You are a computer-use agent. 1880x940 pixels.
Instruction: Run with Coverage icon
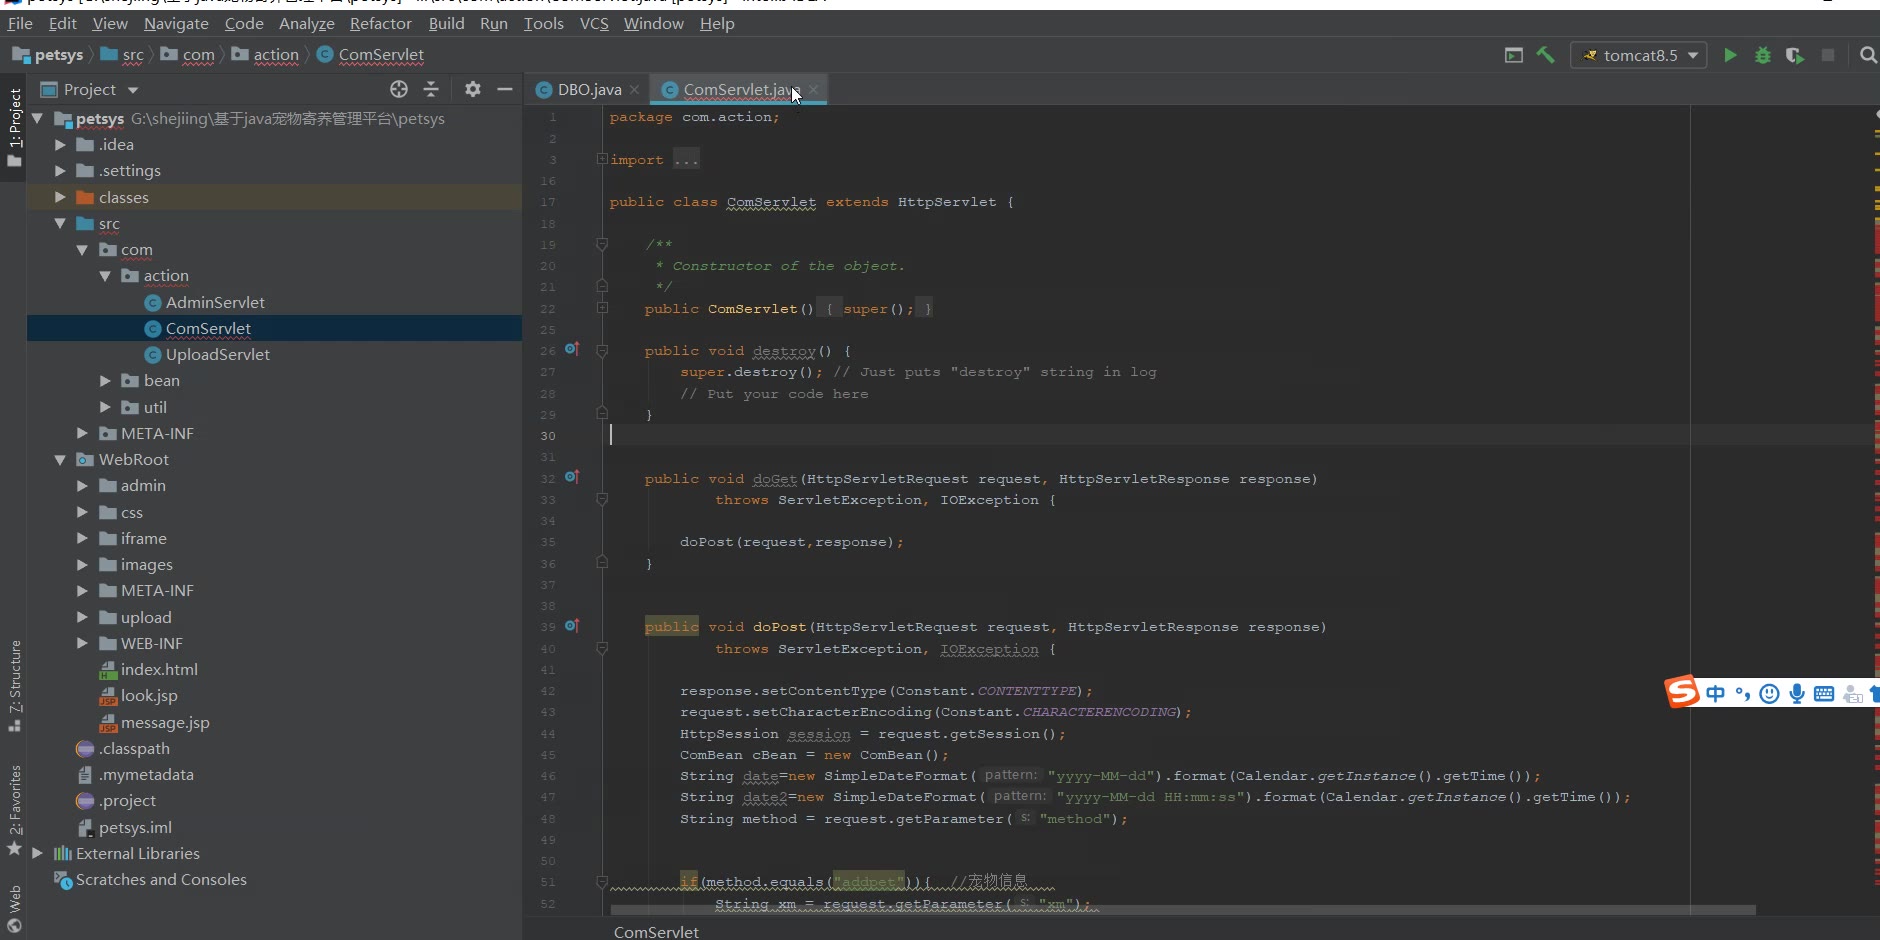click(1795, 56)
